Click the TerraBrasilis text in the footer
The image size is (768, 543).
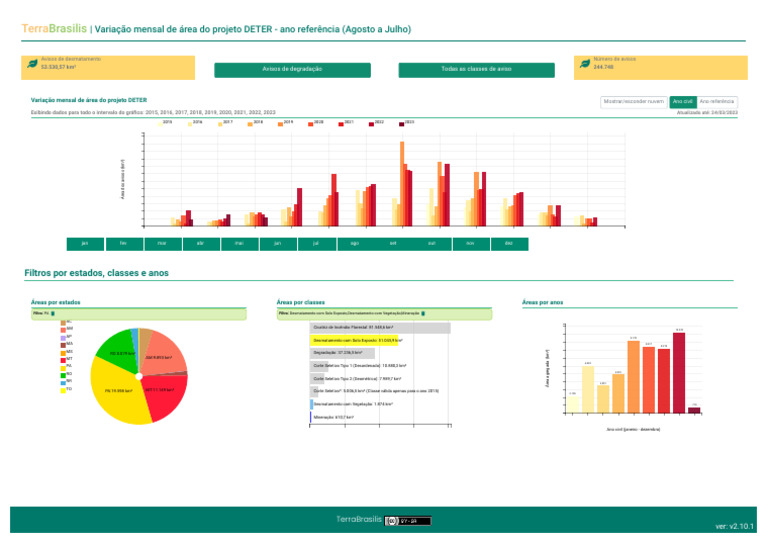click(x=359, y=519)
